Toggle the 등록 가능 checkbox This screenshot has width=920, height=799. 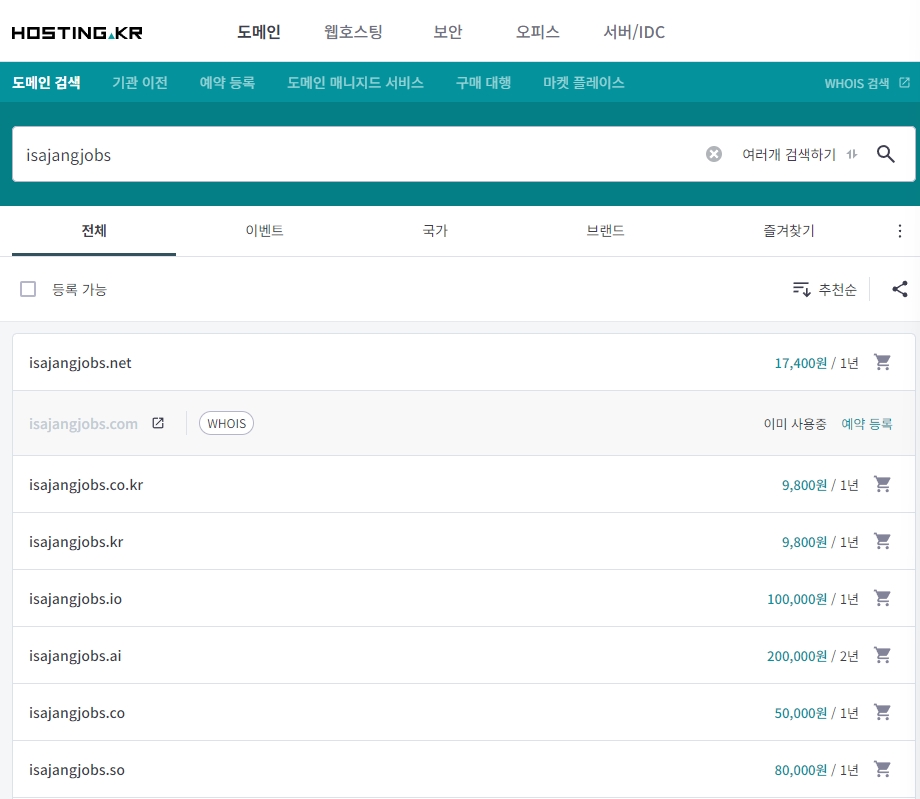click(x=28, y=289)
